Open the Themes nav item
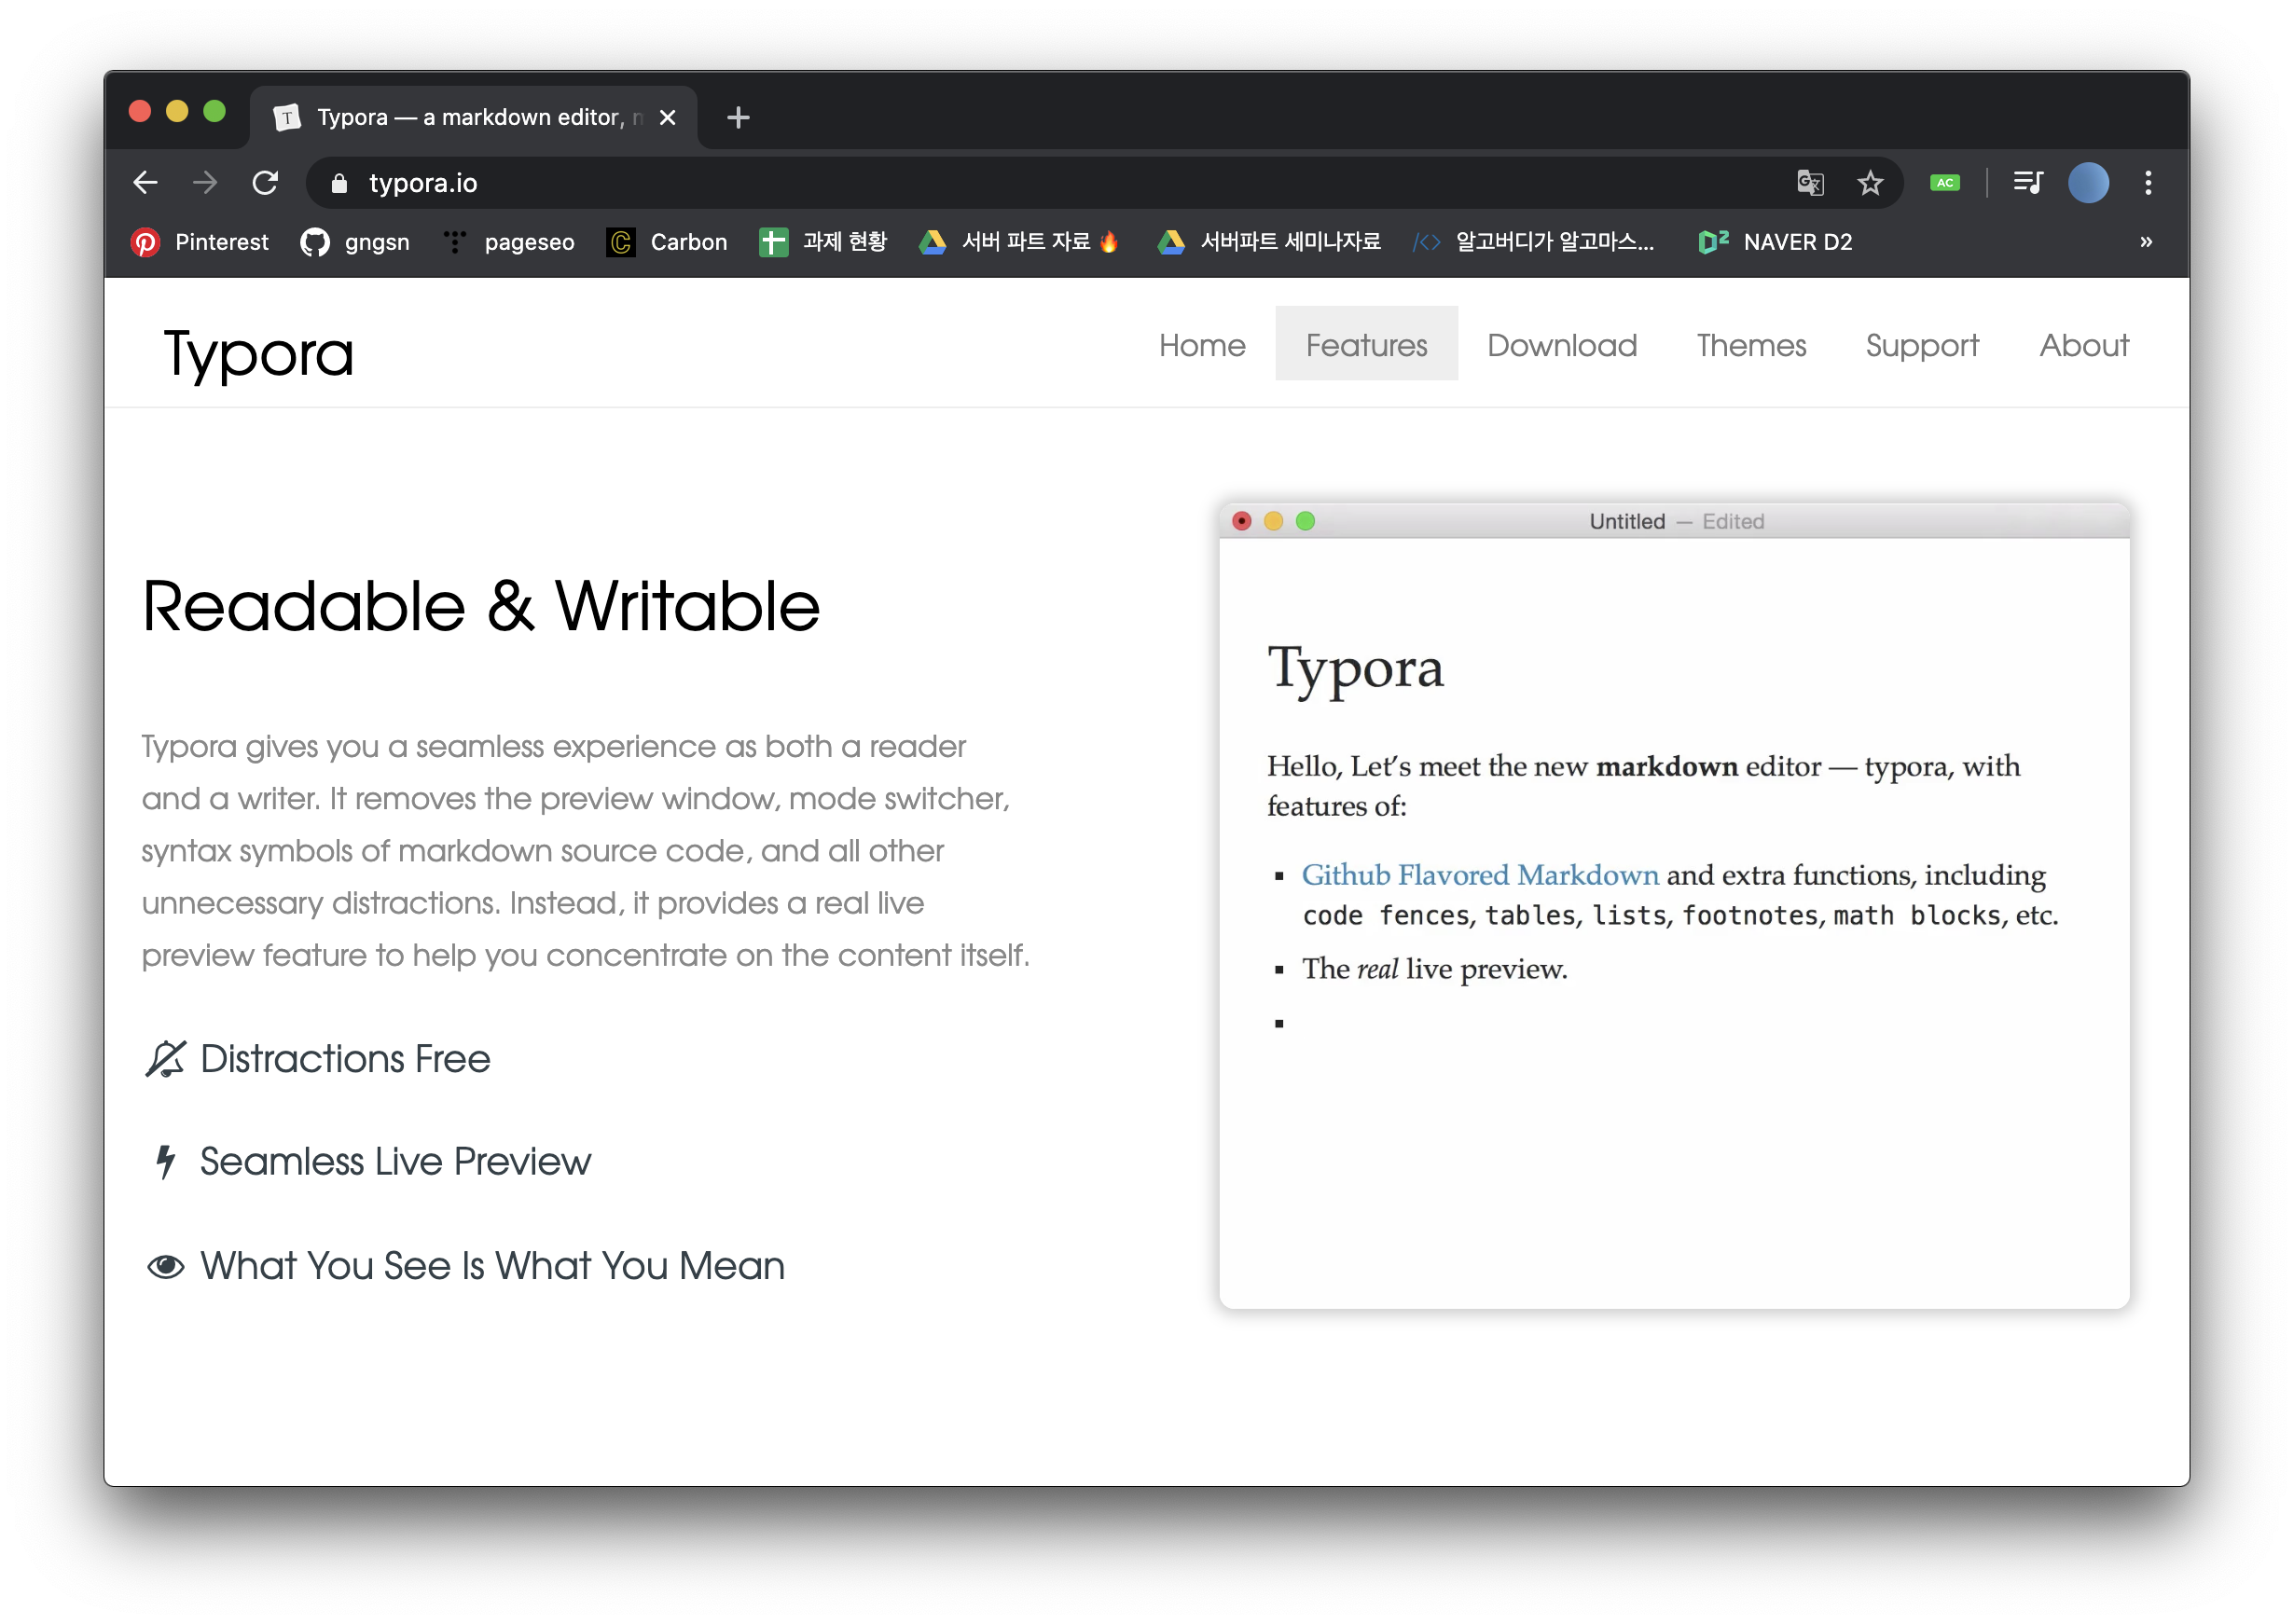 (x=1751, y=345)
